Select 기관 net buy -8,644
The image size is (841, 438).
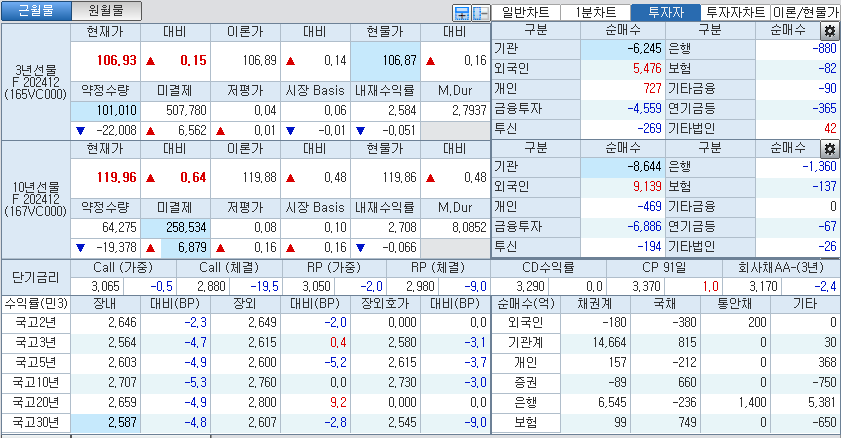tap(623, 167)
